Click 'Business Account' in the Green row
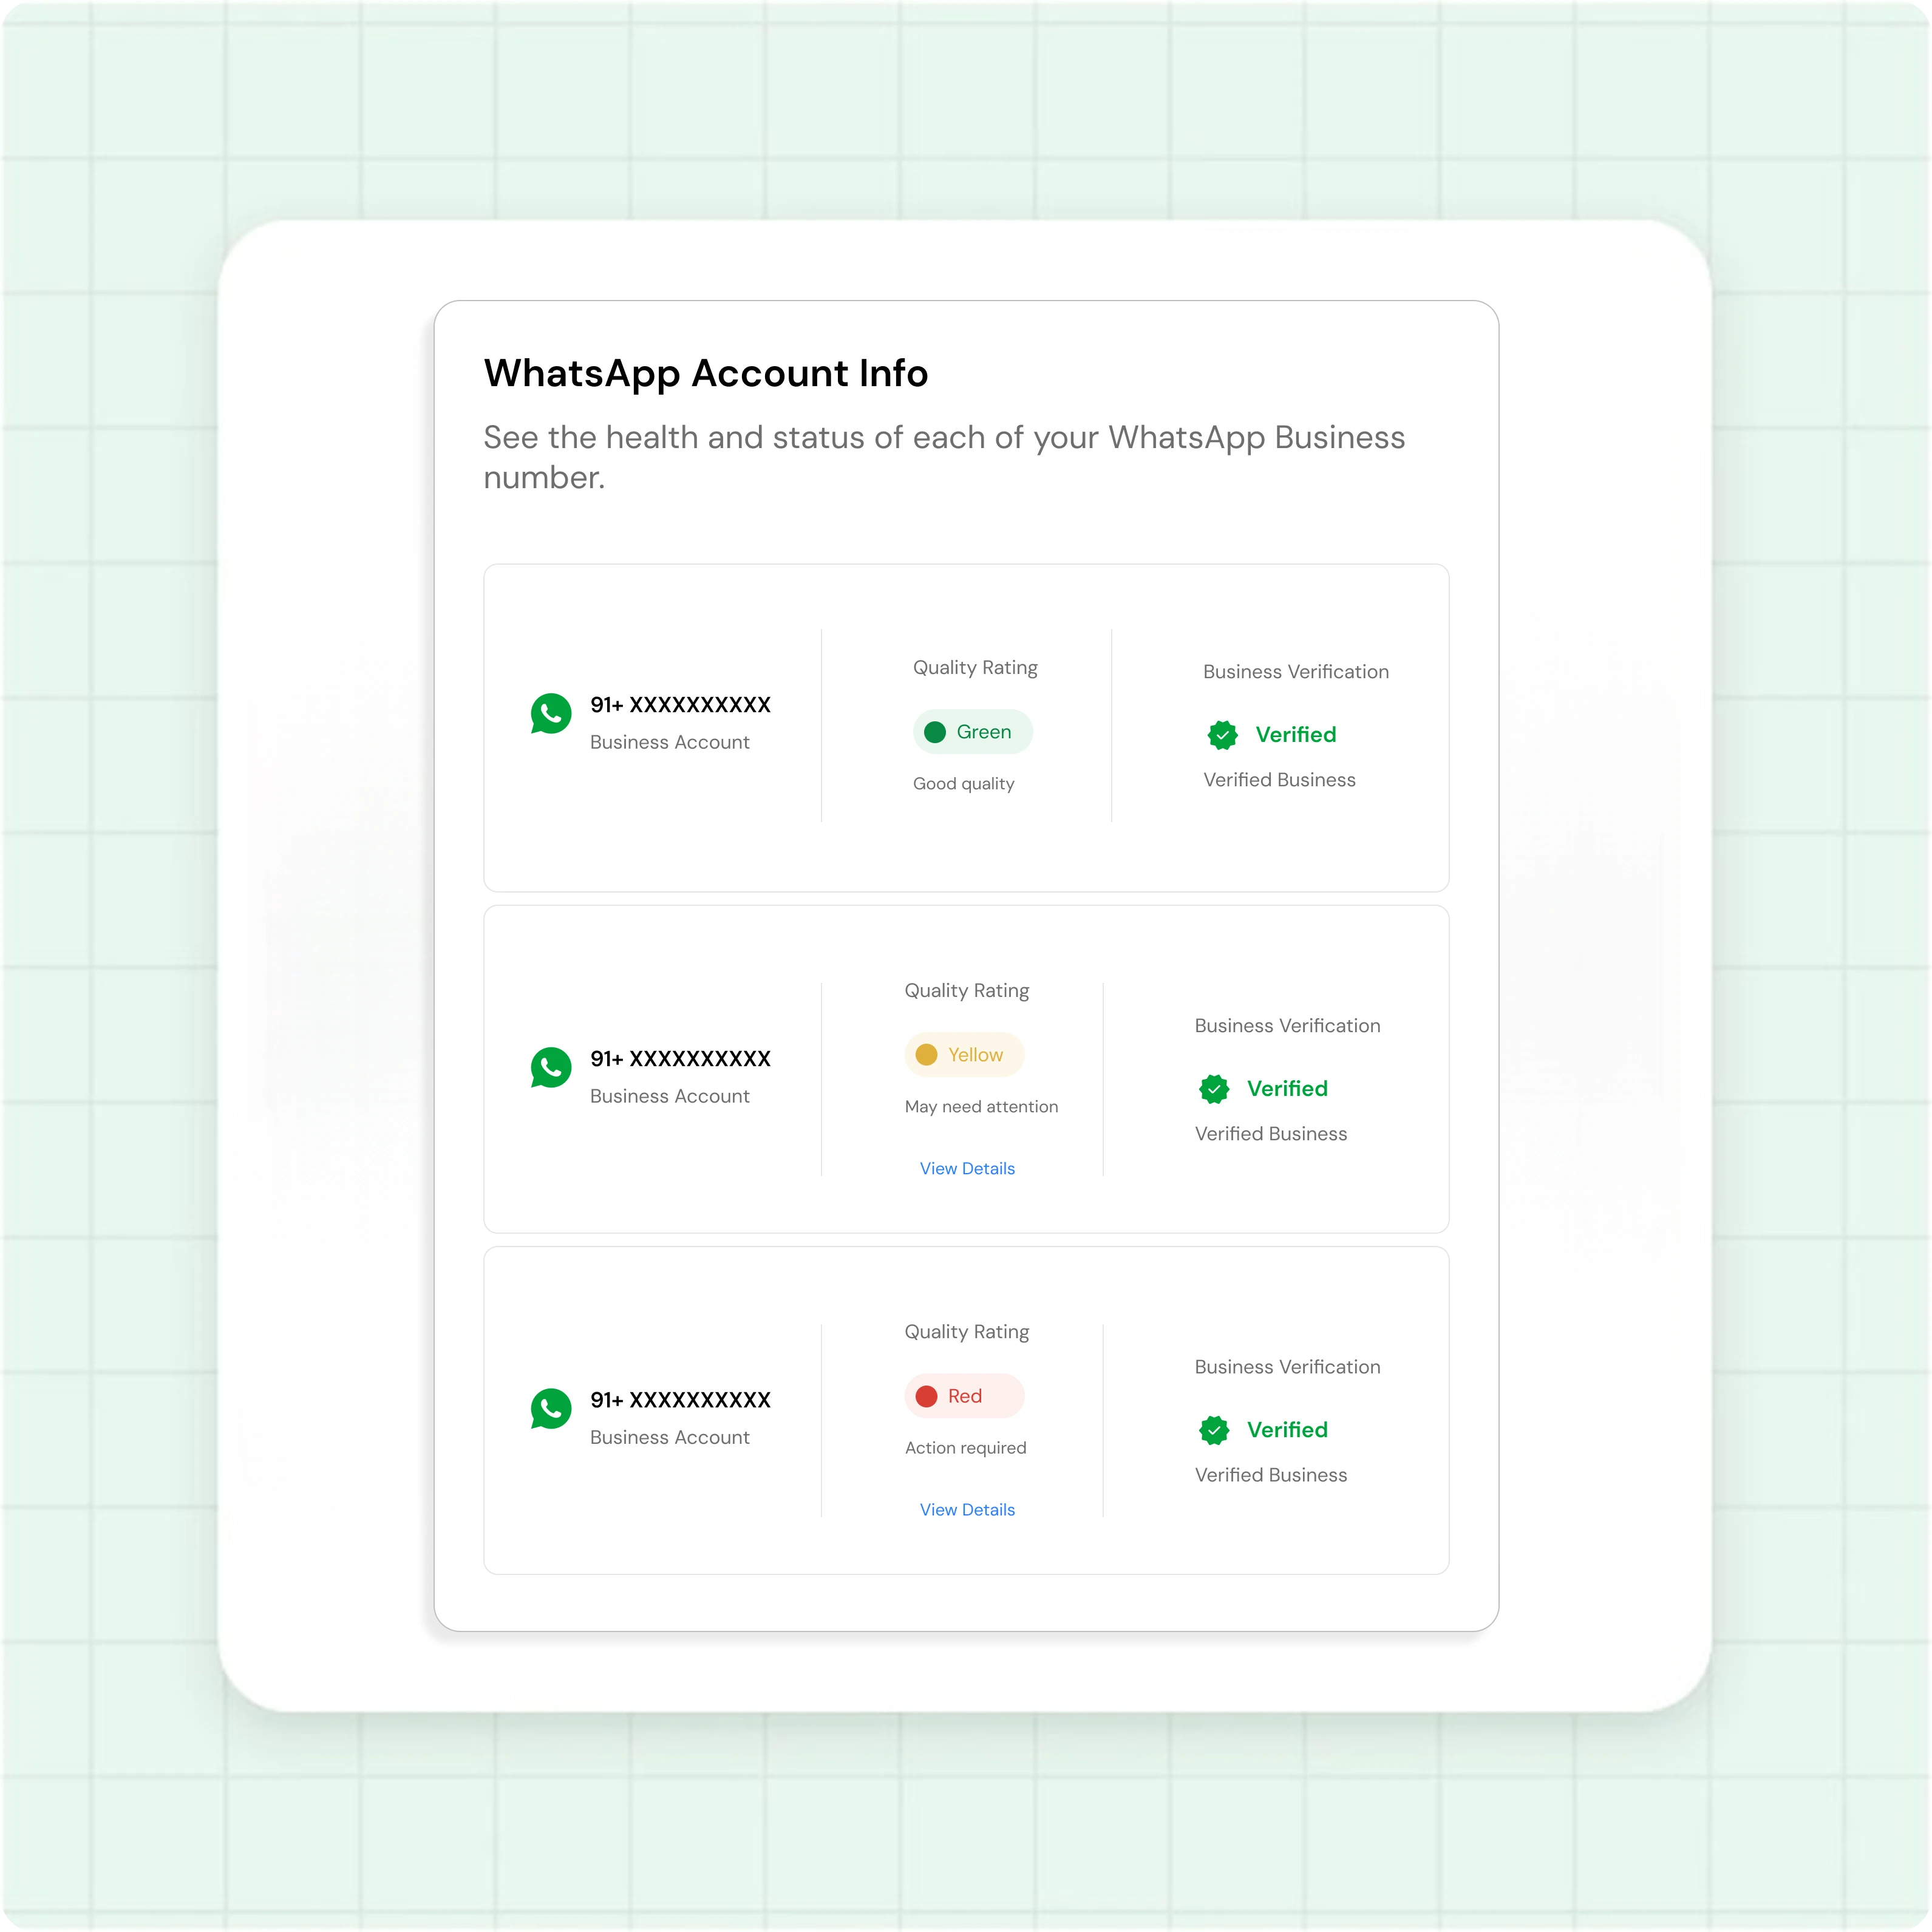1932x1932 pixels. (670, 742)
